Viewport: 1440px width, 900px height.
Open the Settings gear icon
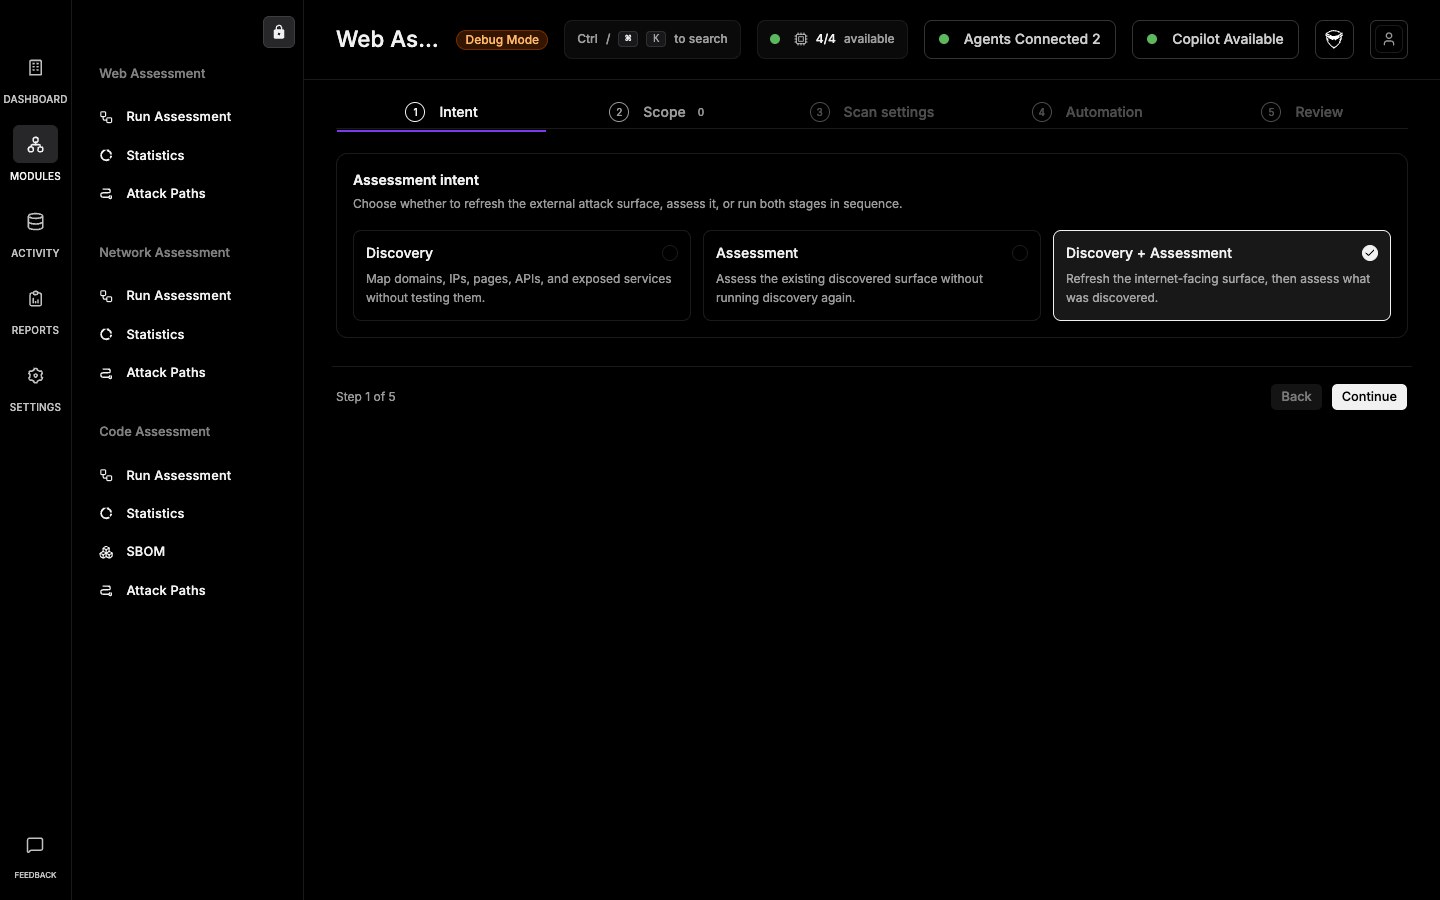pos(35,376)
